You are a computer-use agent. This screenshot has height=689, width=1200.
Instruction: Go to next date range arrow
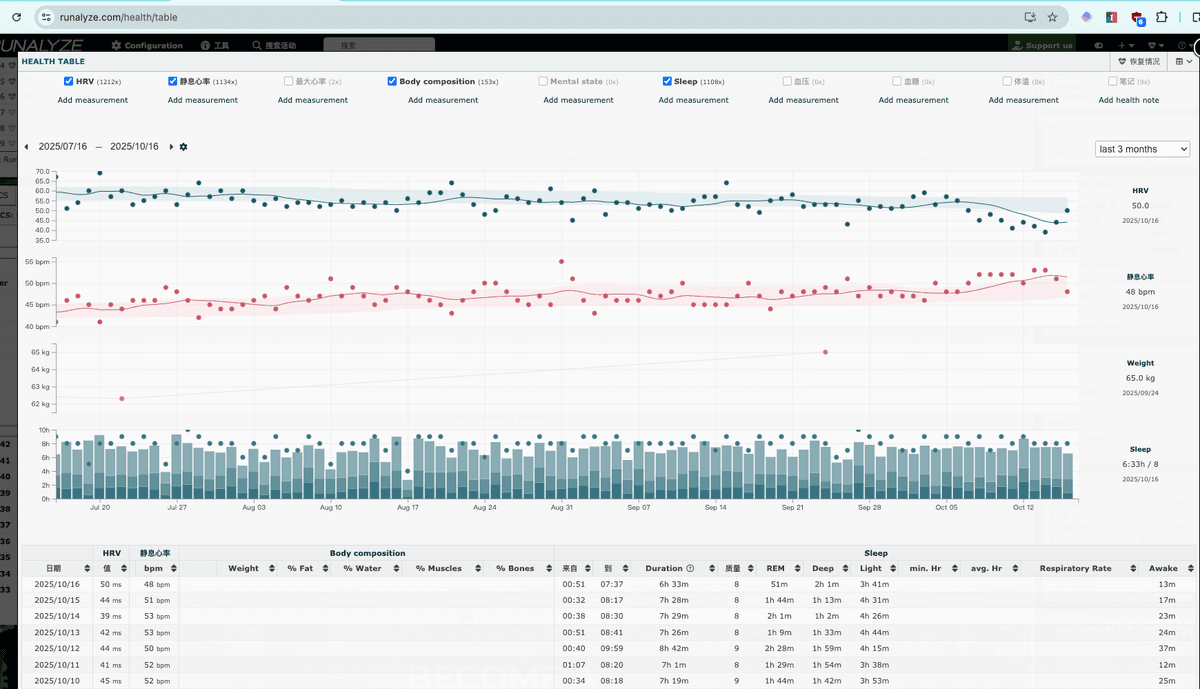(171, 147)
